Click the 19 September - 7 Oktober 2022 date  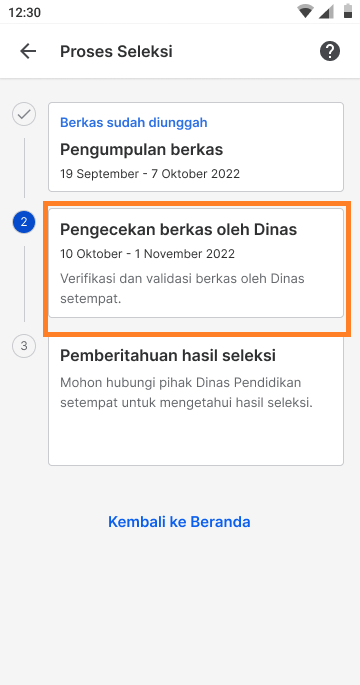point(150,174)
